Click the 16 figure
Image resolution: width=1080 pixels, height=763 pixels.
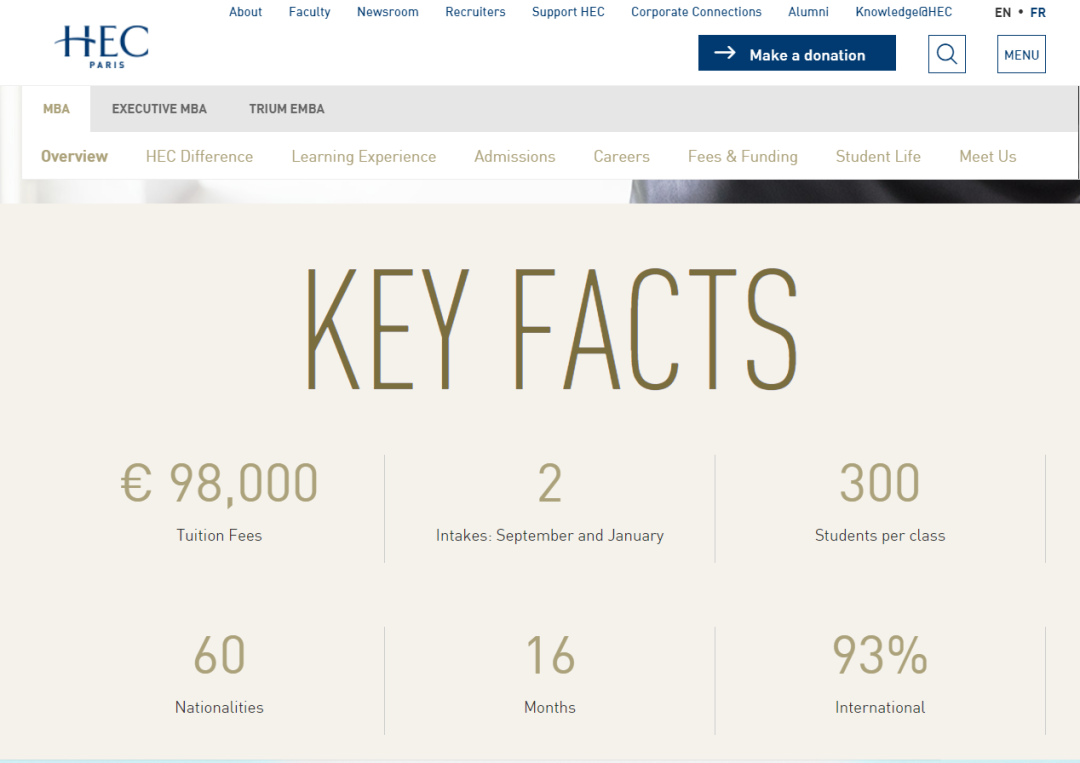coord(550,655)
